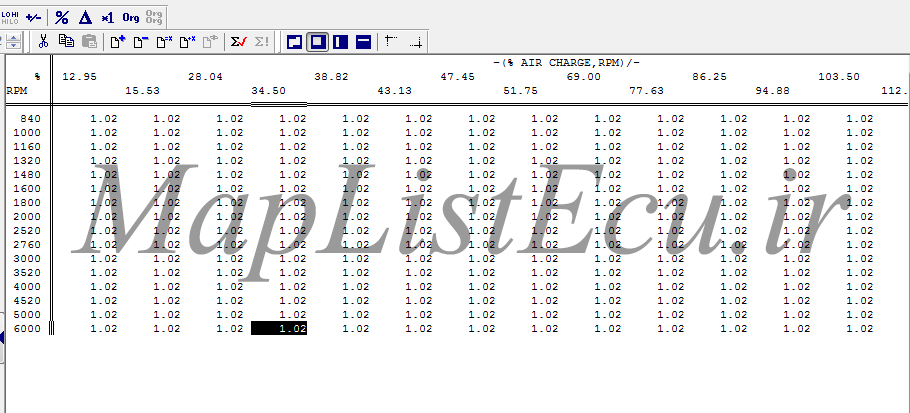
Task: Select the vertical split layout icon
Action: [341, 42]
